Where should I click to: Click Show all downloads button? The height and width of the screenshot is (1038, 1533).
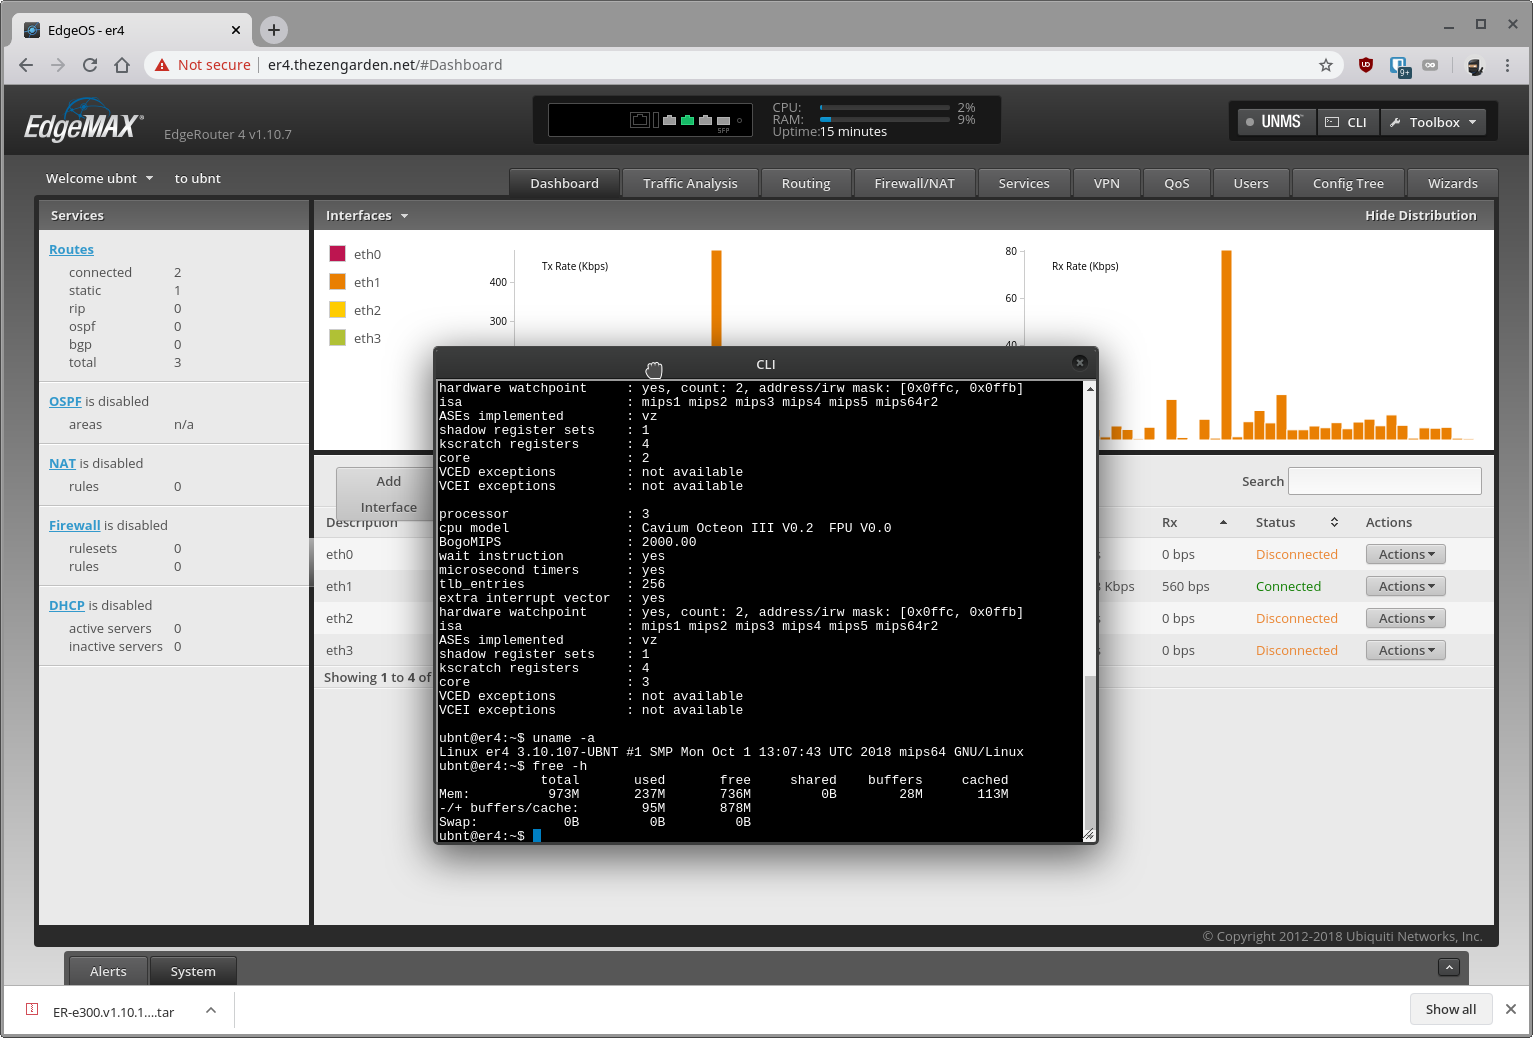pos(1450,1009)
